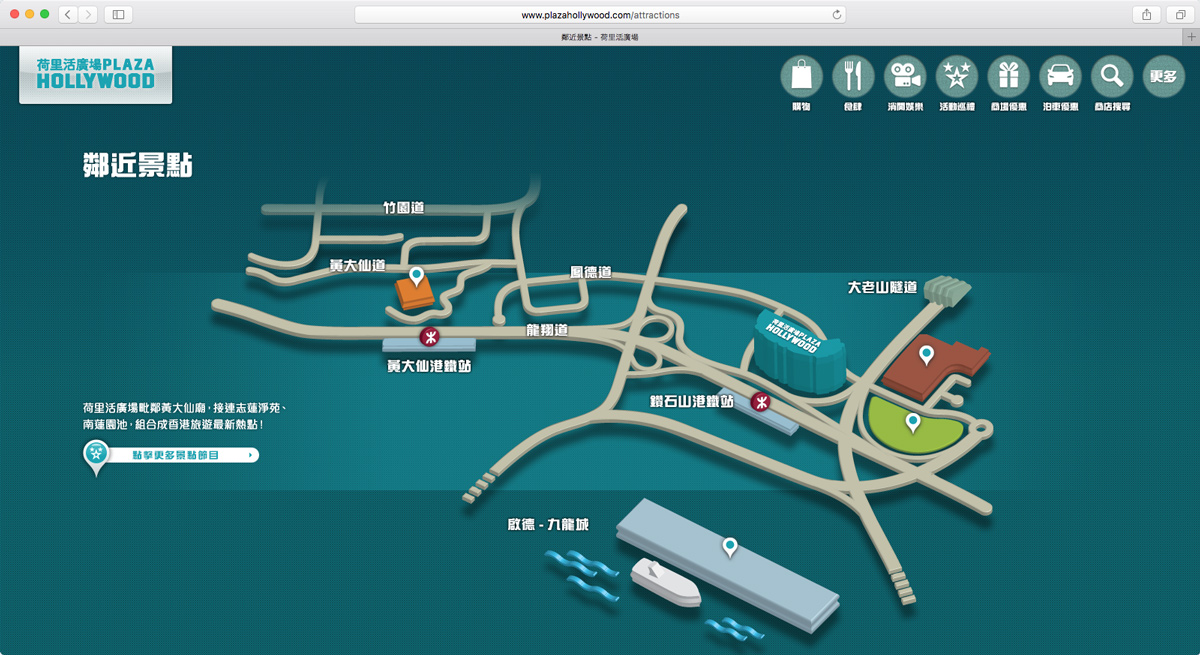Open the shopping bag (購物) section
Screen dimensions: 1200x655
(x=801, y=76)
